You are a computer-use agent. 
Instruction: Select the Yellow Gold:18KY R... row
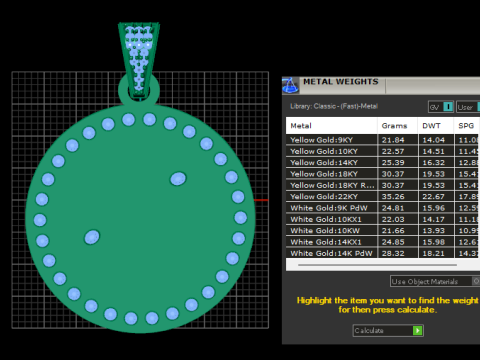coord(383,185)
